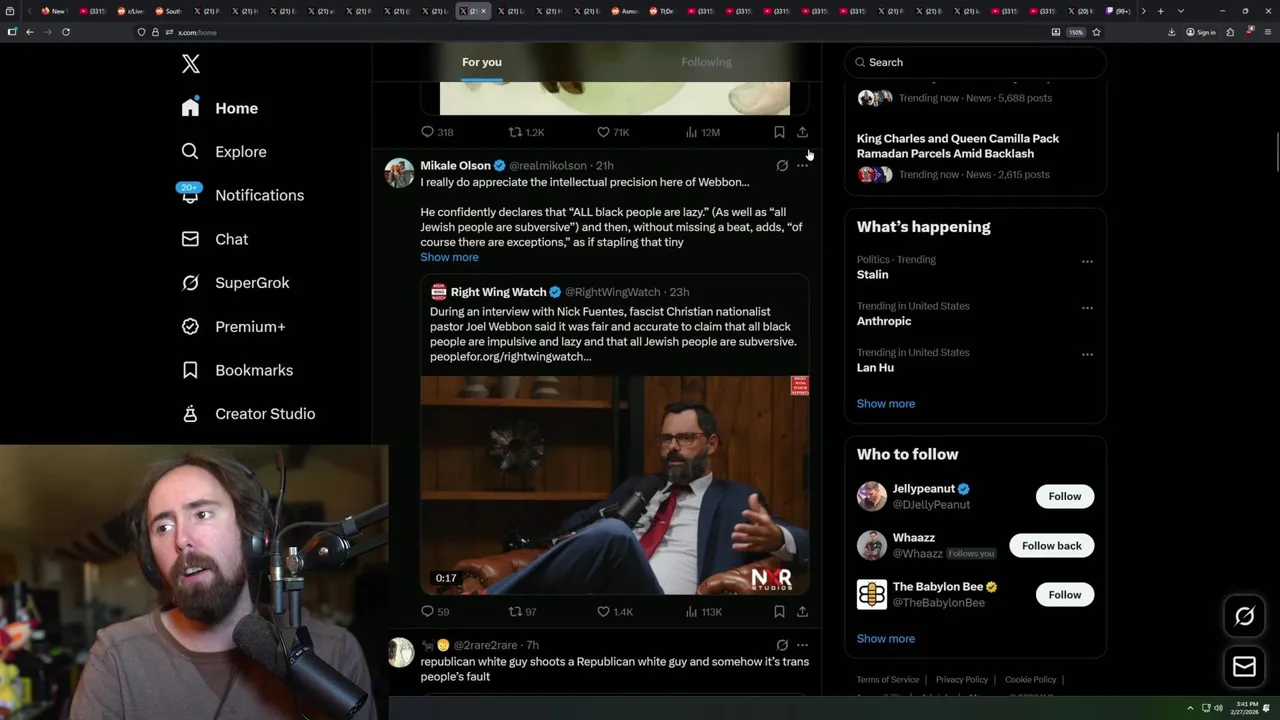Go back in browser history

tap(30, 32)
